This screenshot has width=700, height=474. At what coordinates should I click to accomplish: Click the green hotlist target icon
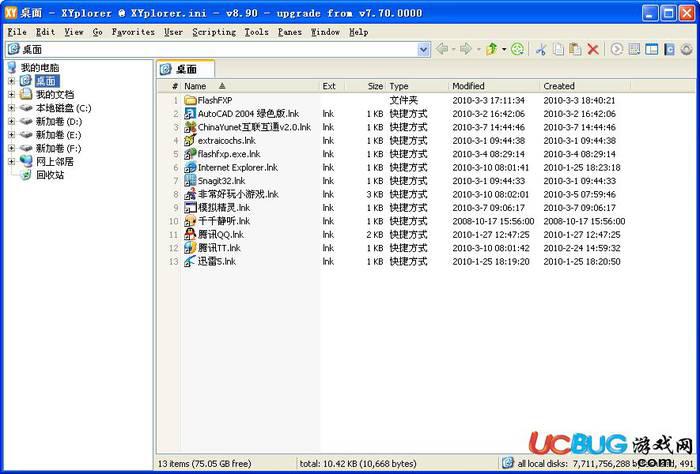tap(517, 49)
